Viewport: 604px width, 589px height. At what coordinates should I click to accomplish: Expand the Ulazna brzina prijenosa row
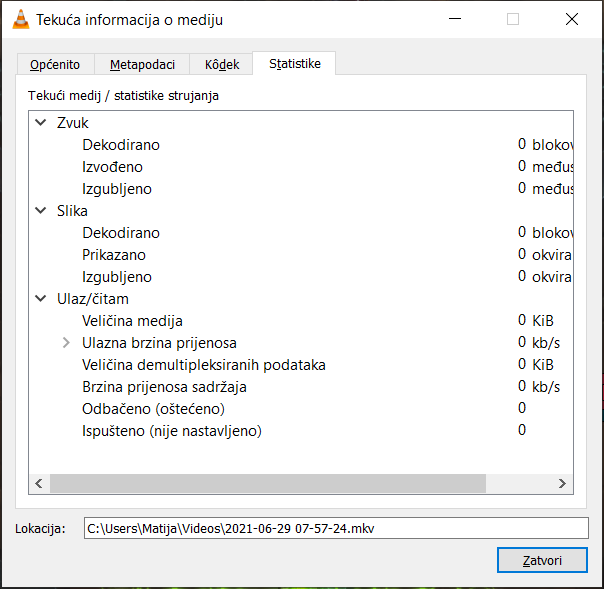pos(66,343)
